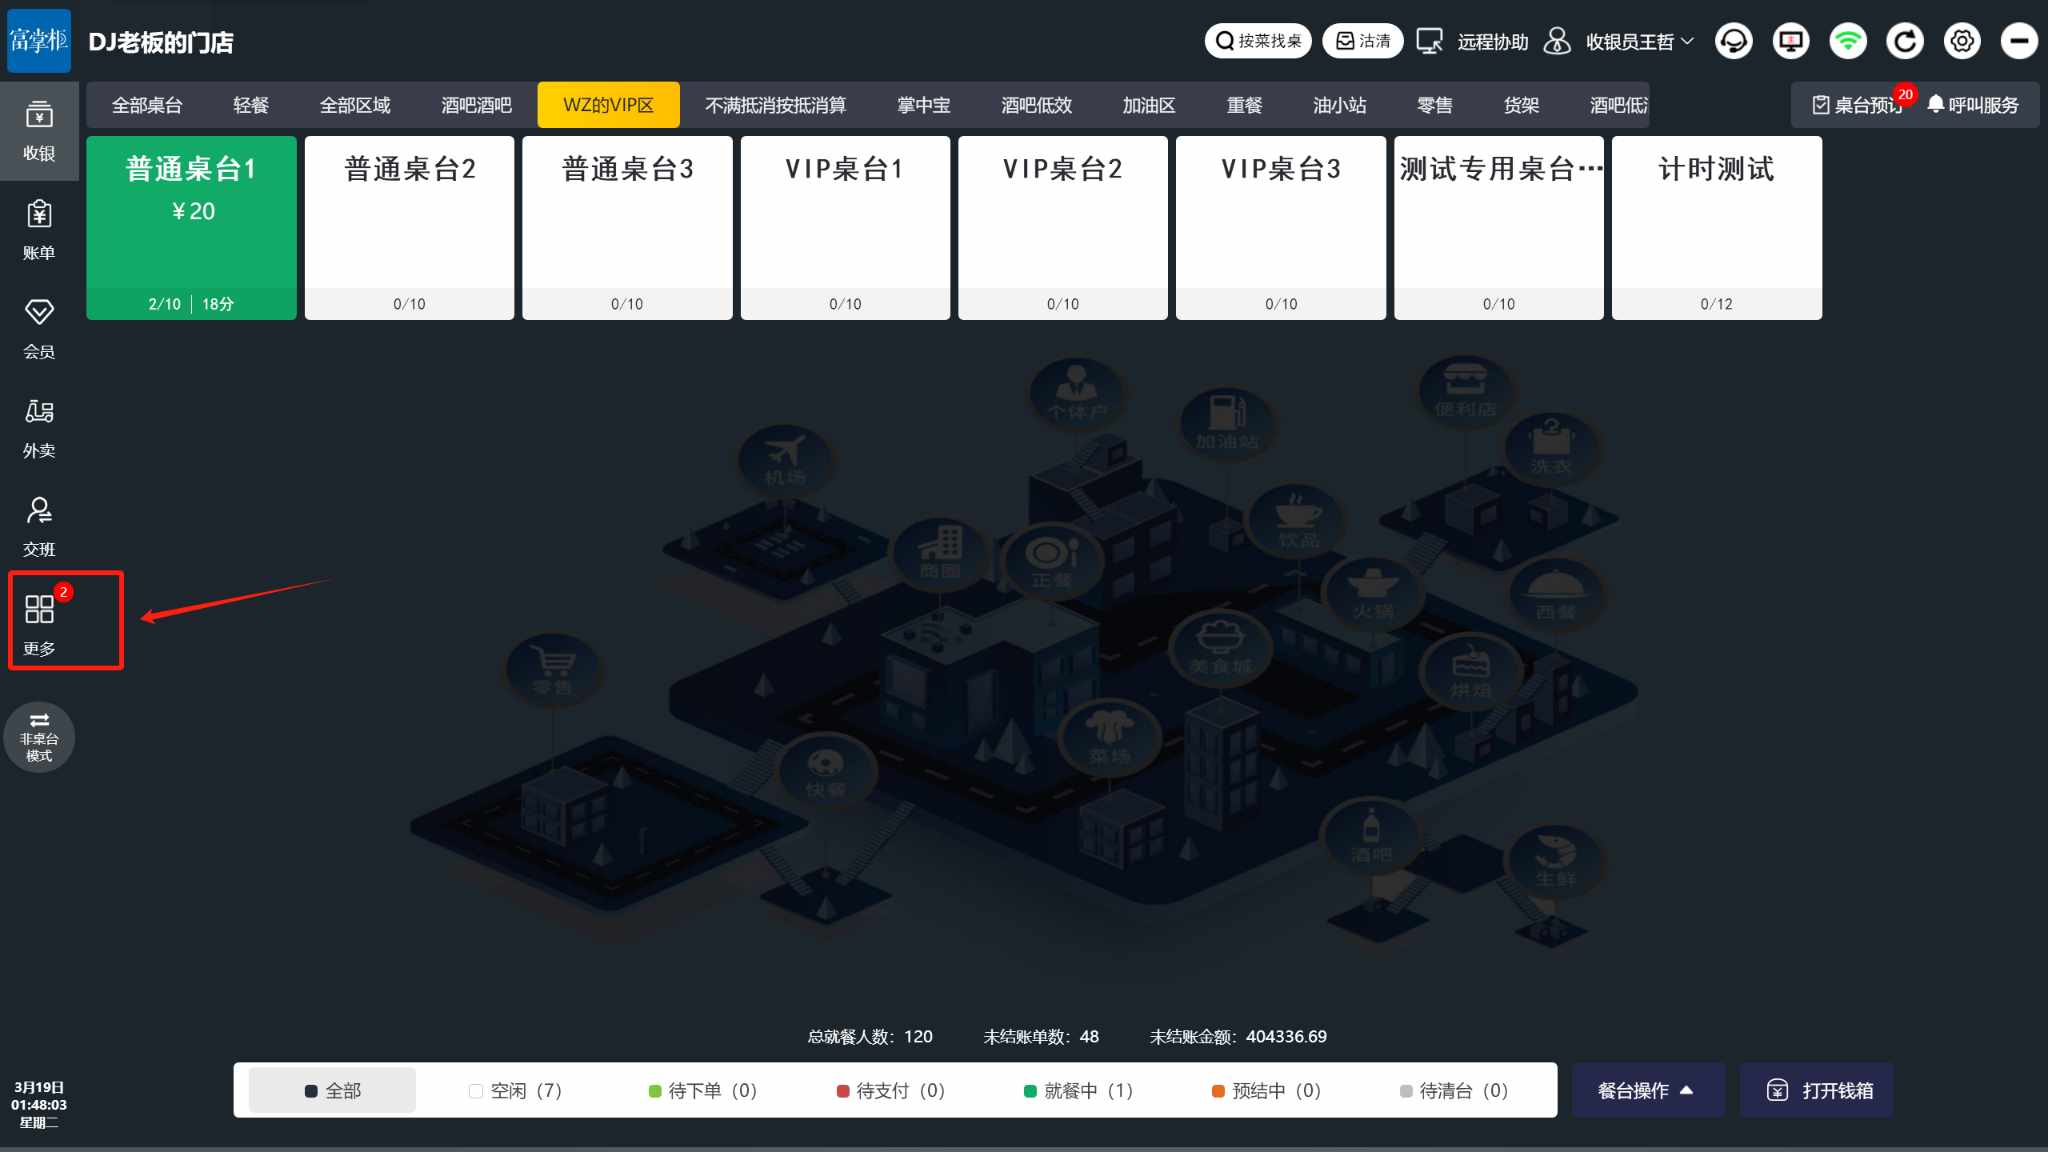Open table VIP桌台1

[845, 228]
